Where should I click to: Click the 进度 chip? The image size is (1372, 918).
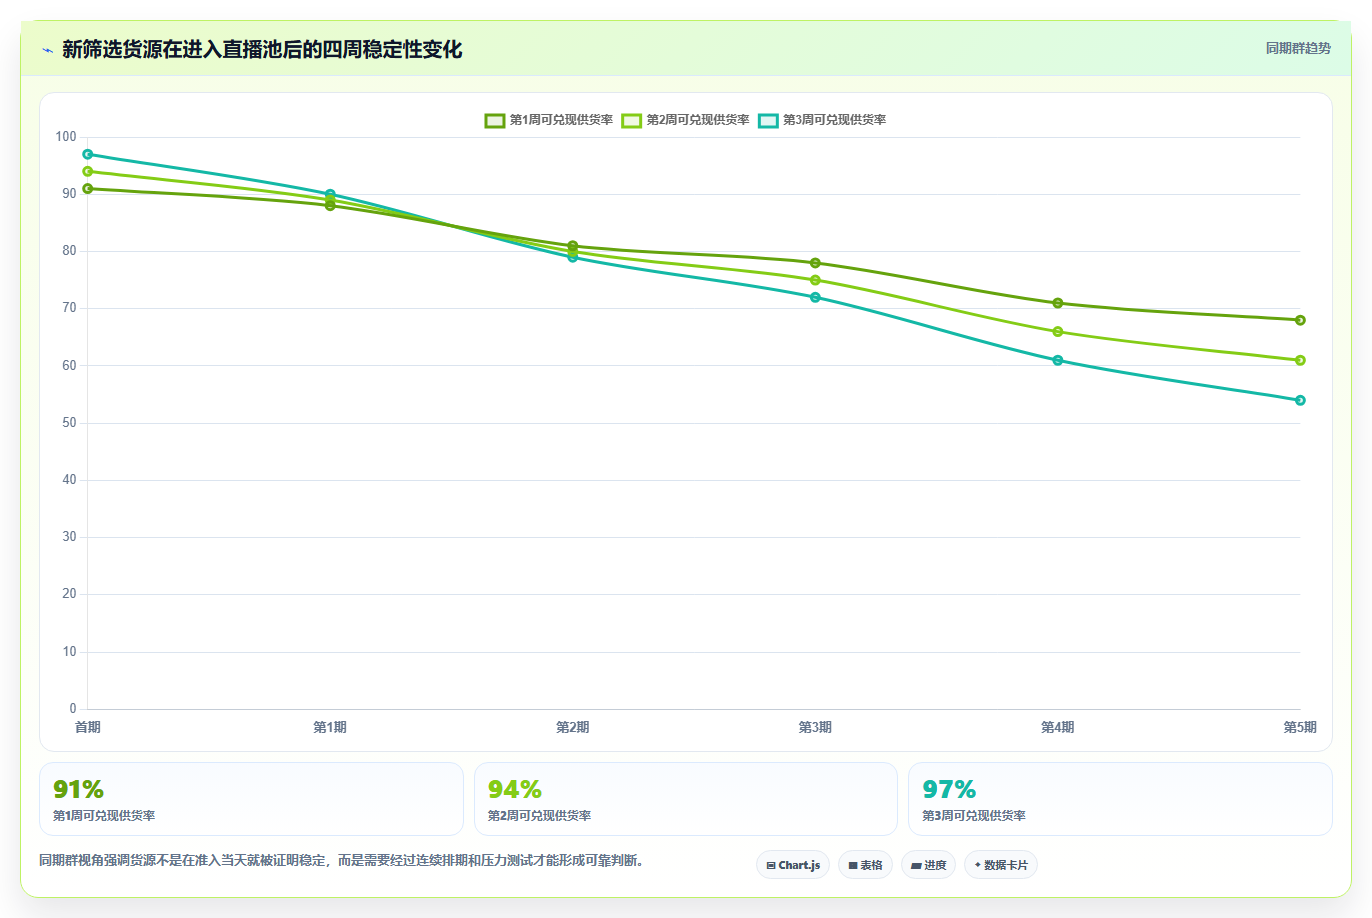[928, 865]
